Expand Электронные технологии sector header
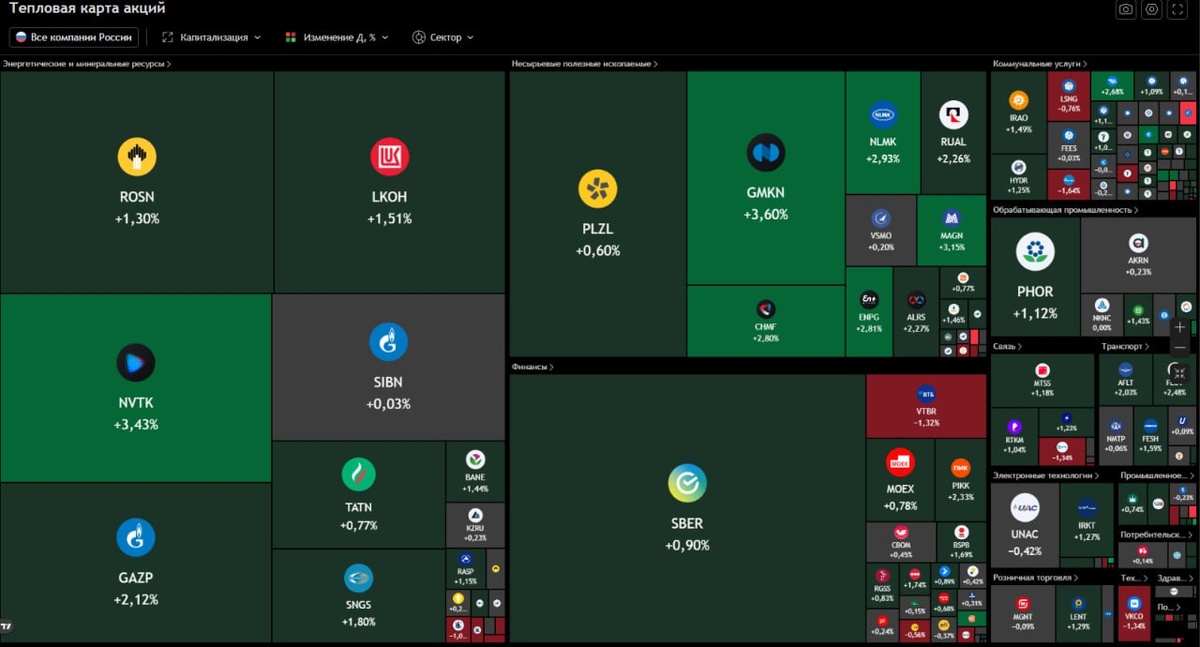1200x647 pixels. click(1045, 476)
